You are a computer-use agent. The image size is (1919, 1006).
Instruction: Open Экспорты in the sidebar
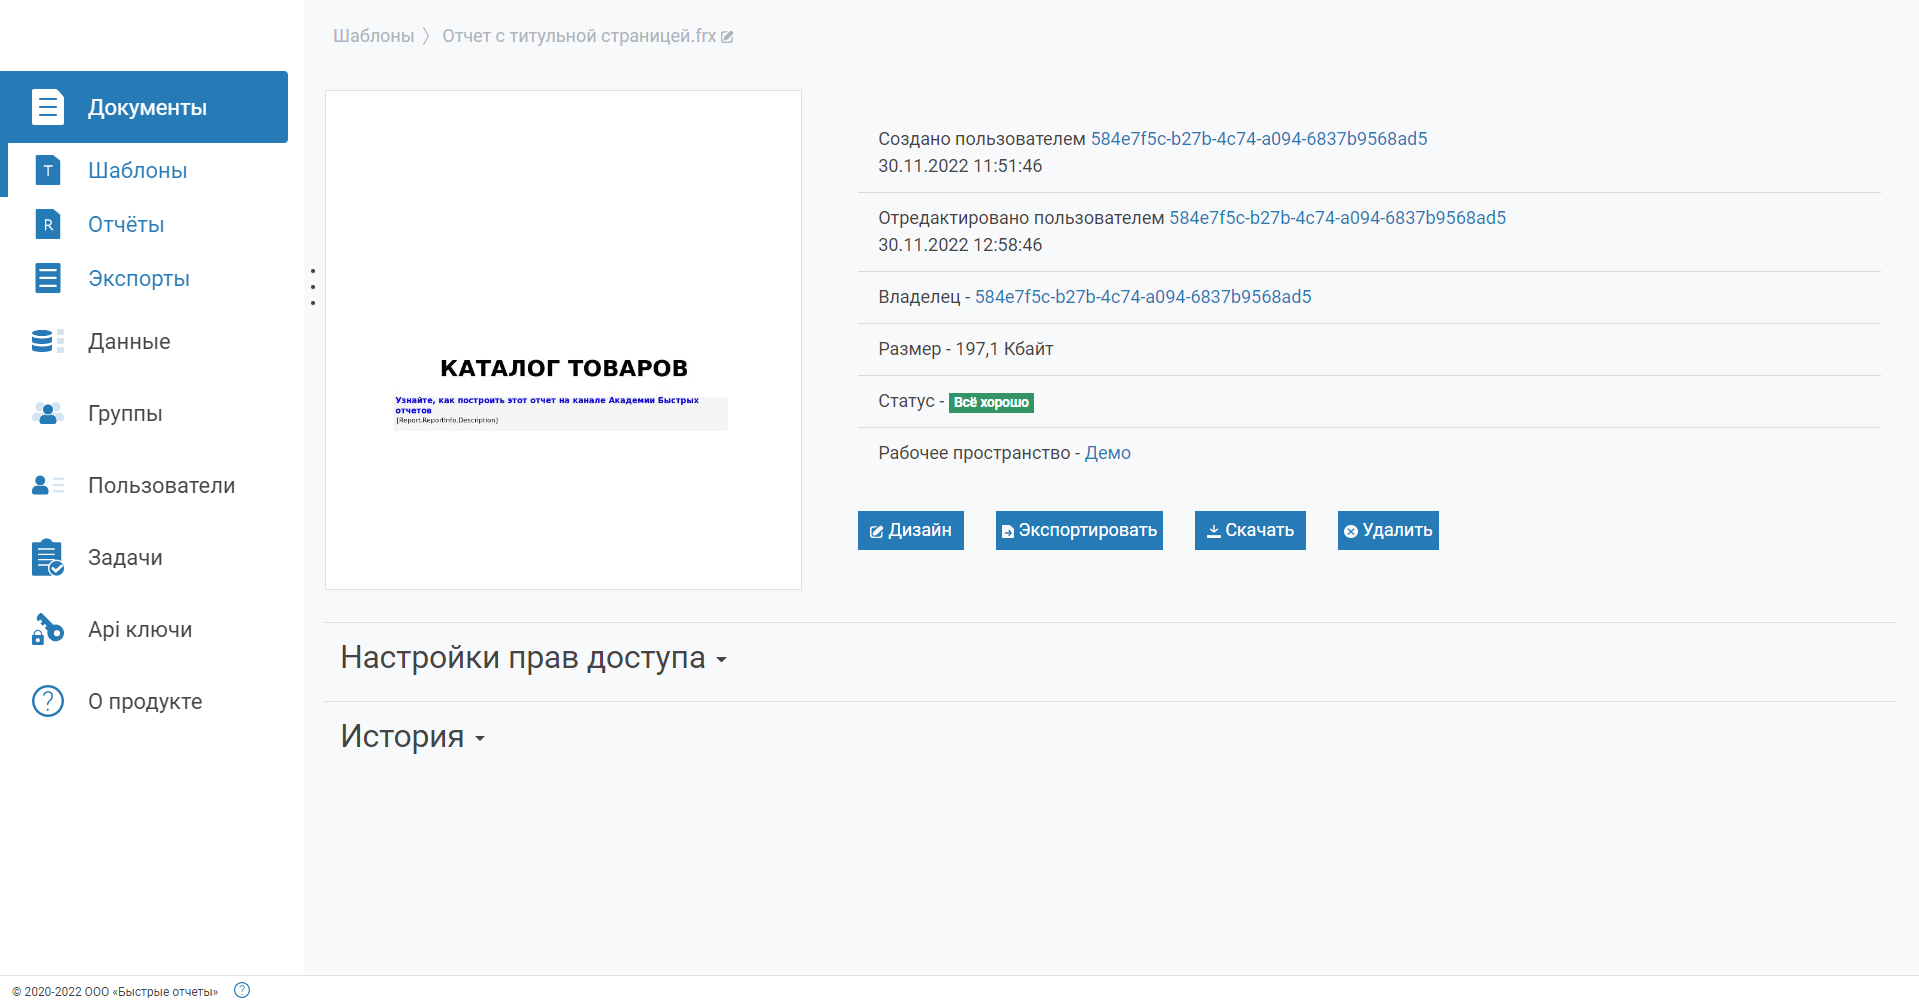tap(139, 278)
